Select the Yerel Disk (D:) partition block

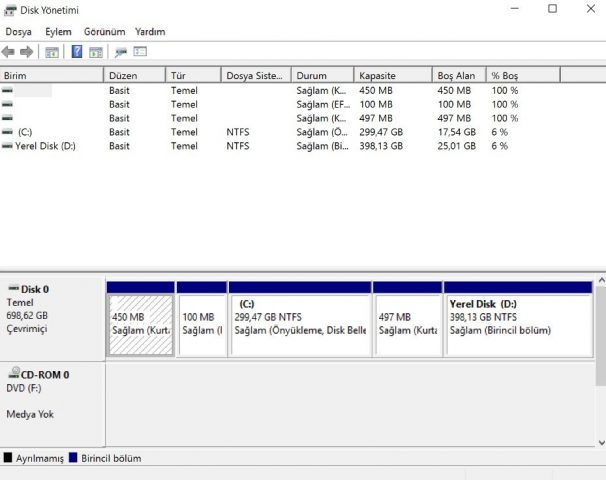tap(518, 320)
